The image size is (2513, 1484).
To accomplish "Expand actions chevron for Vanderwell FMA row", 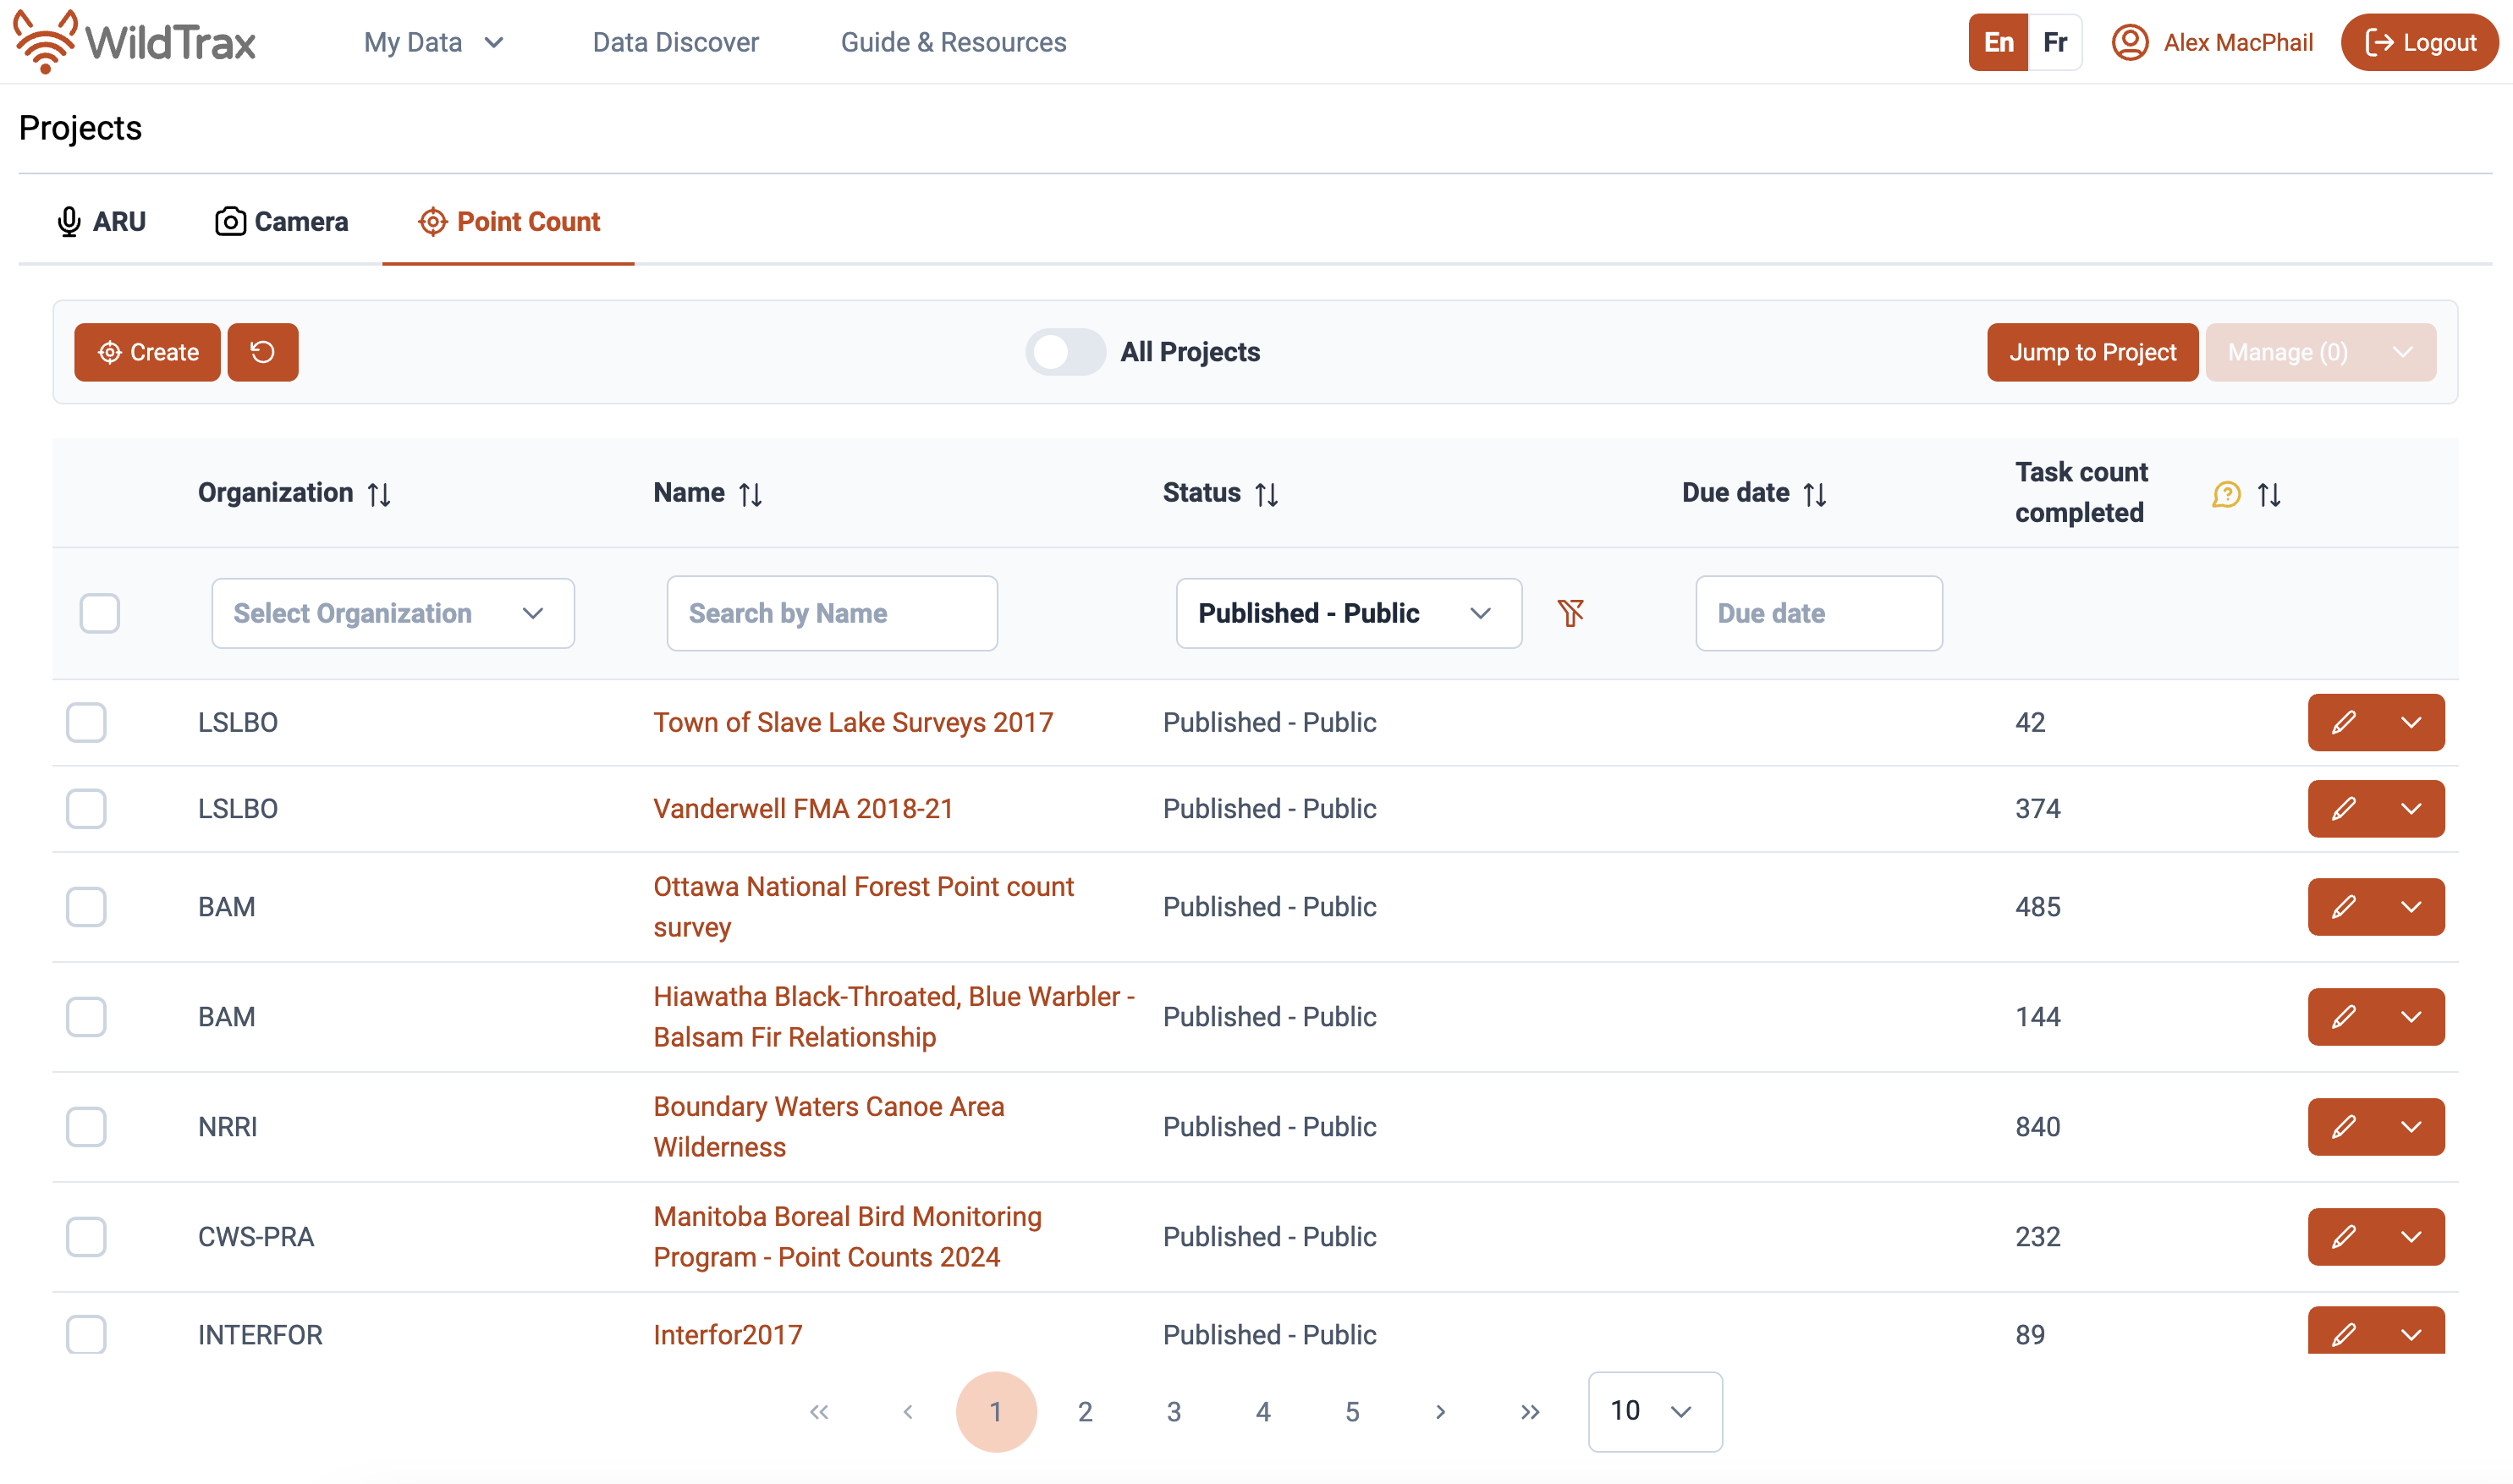I will coord(2411,808).
